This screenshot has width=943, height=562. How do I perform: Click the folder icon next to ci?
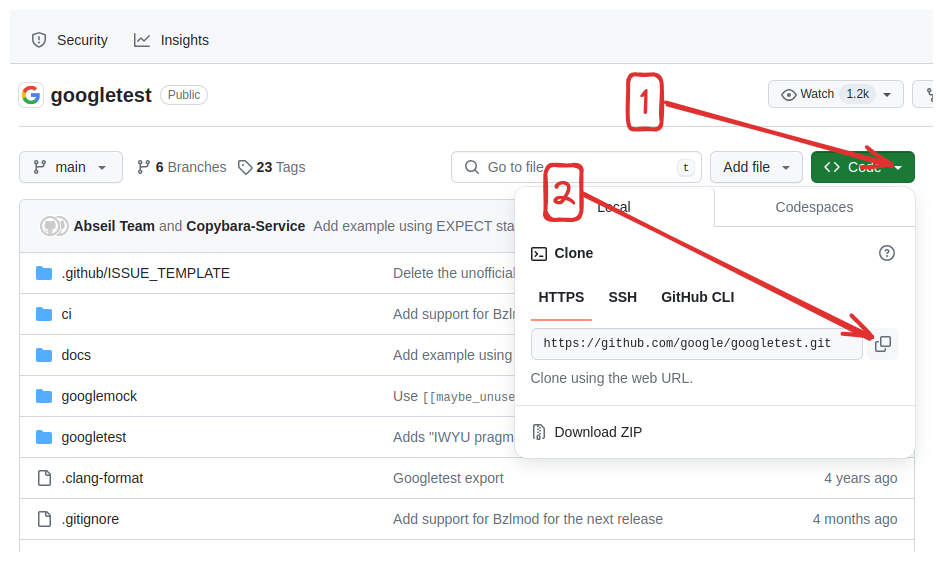tap(44, 315)
